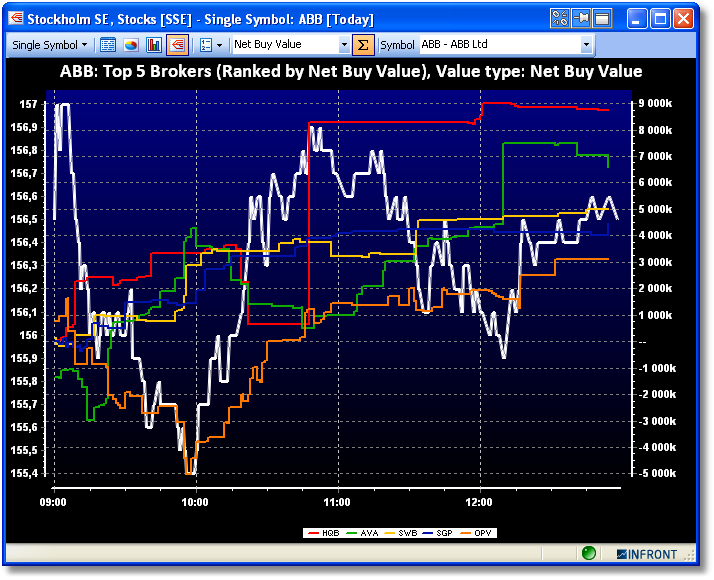
Task: Click the window link settings icon in title bar
Action: 559,19
